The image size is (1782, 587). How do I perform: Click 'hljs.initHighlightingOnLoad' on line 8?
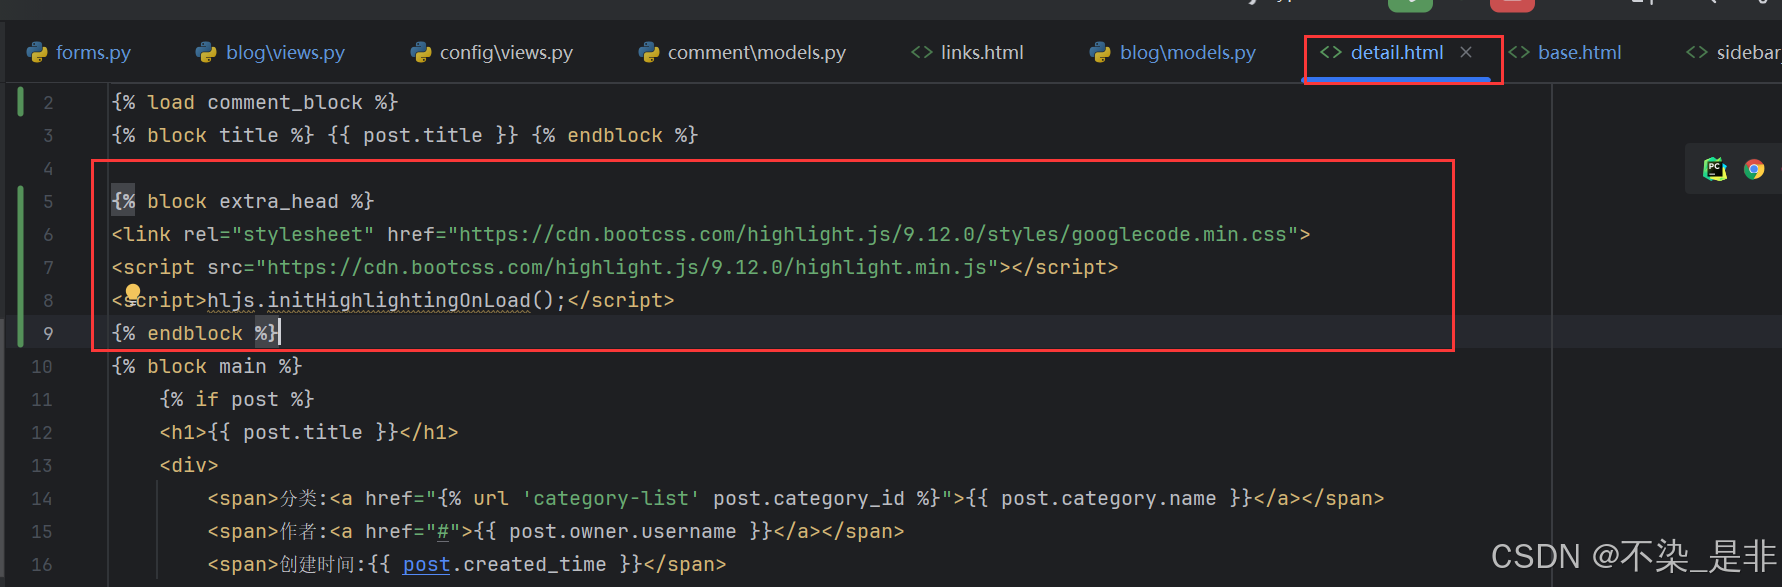369,301
